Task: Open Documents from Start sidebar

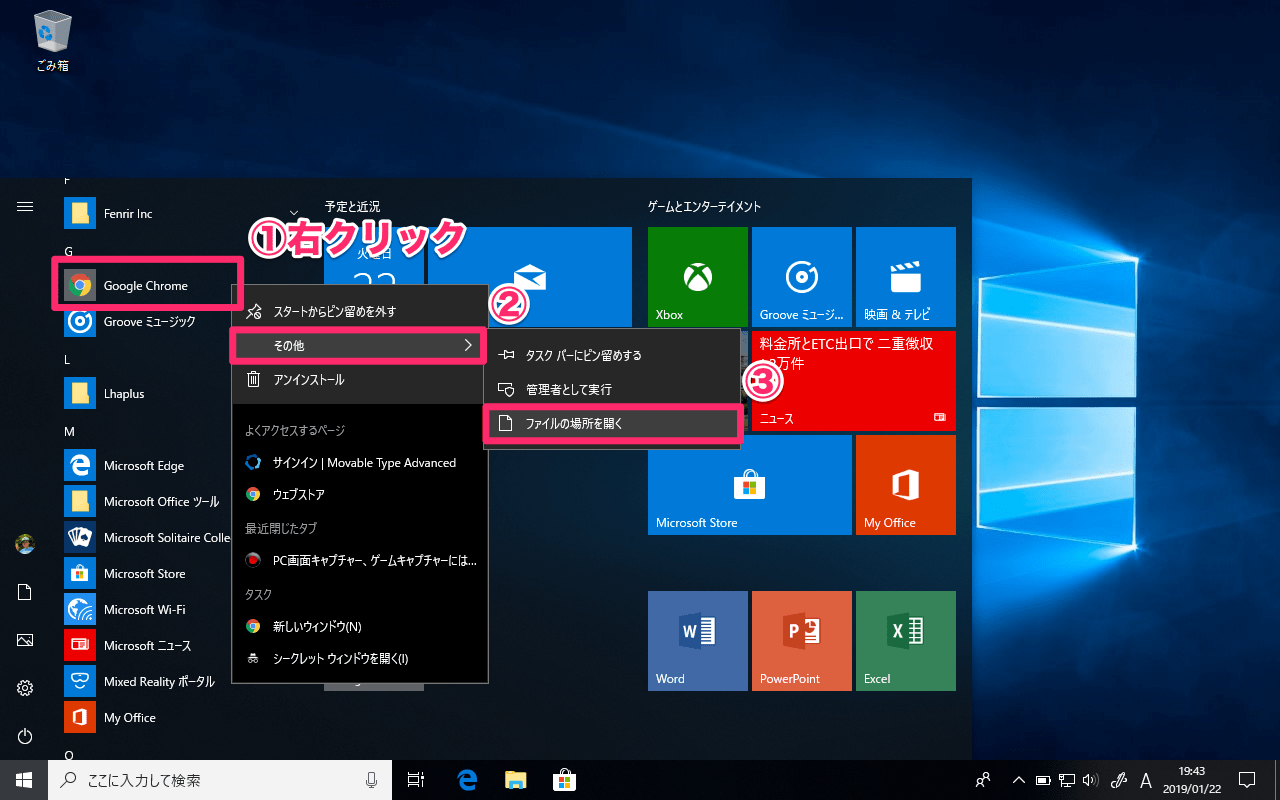Action: point(25,592)
